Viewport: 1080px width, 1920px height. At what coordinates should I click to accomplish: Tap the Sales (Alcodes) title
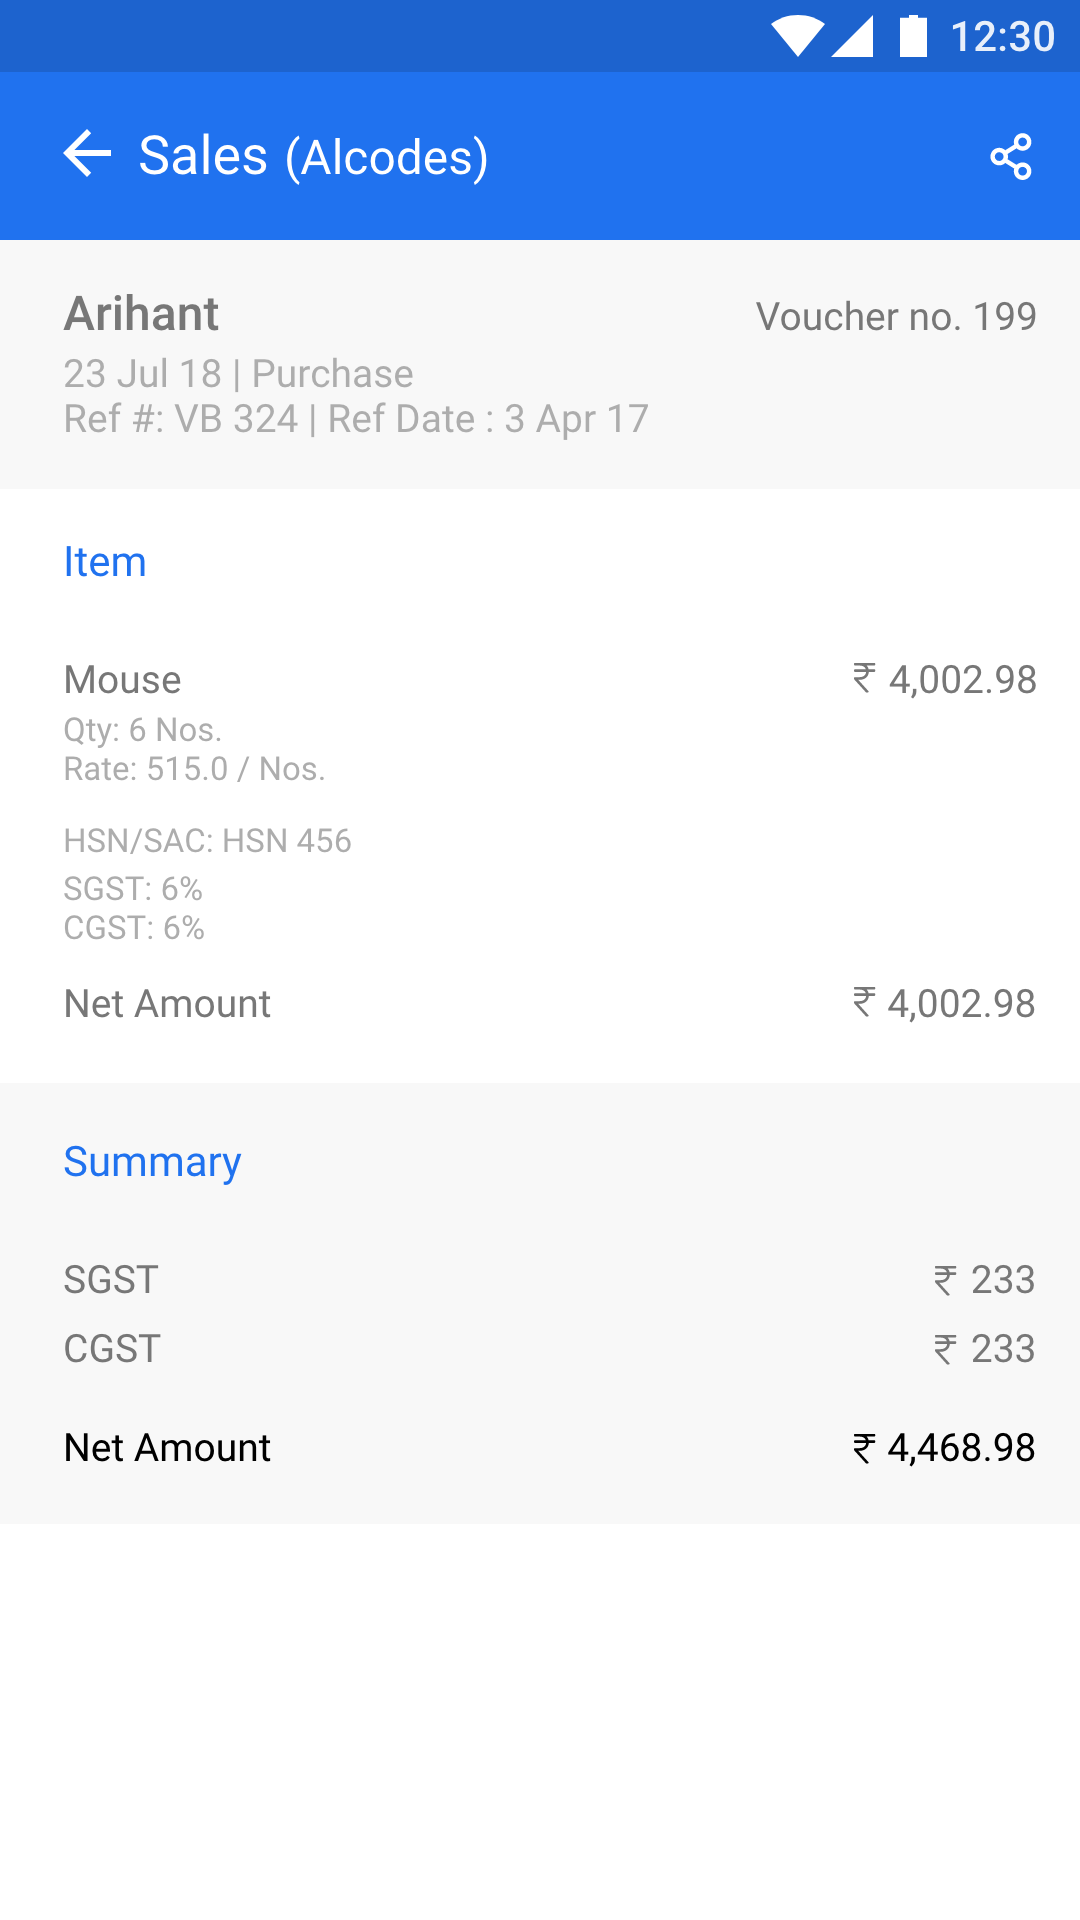click(x=313, y=157)
